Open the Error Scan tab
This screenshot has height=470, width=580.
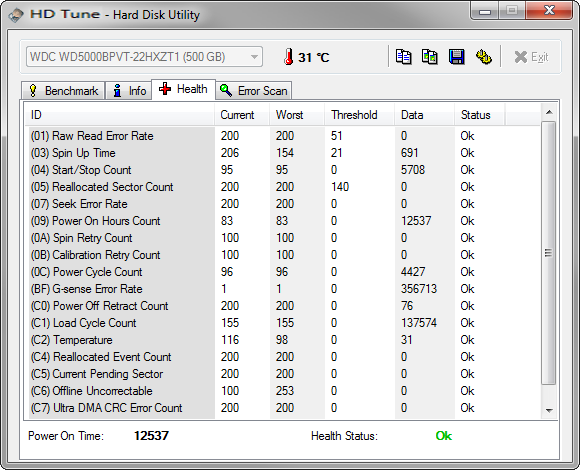point(254,91)
